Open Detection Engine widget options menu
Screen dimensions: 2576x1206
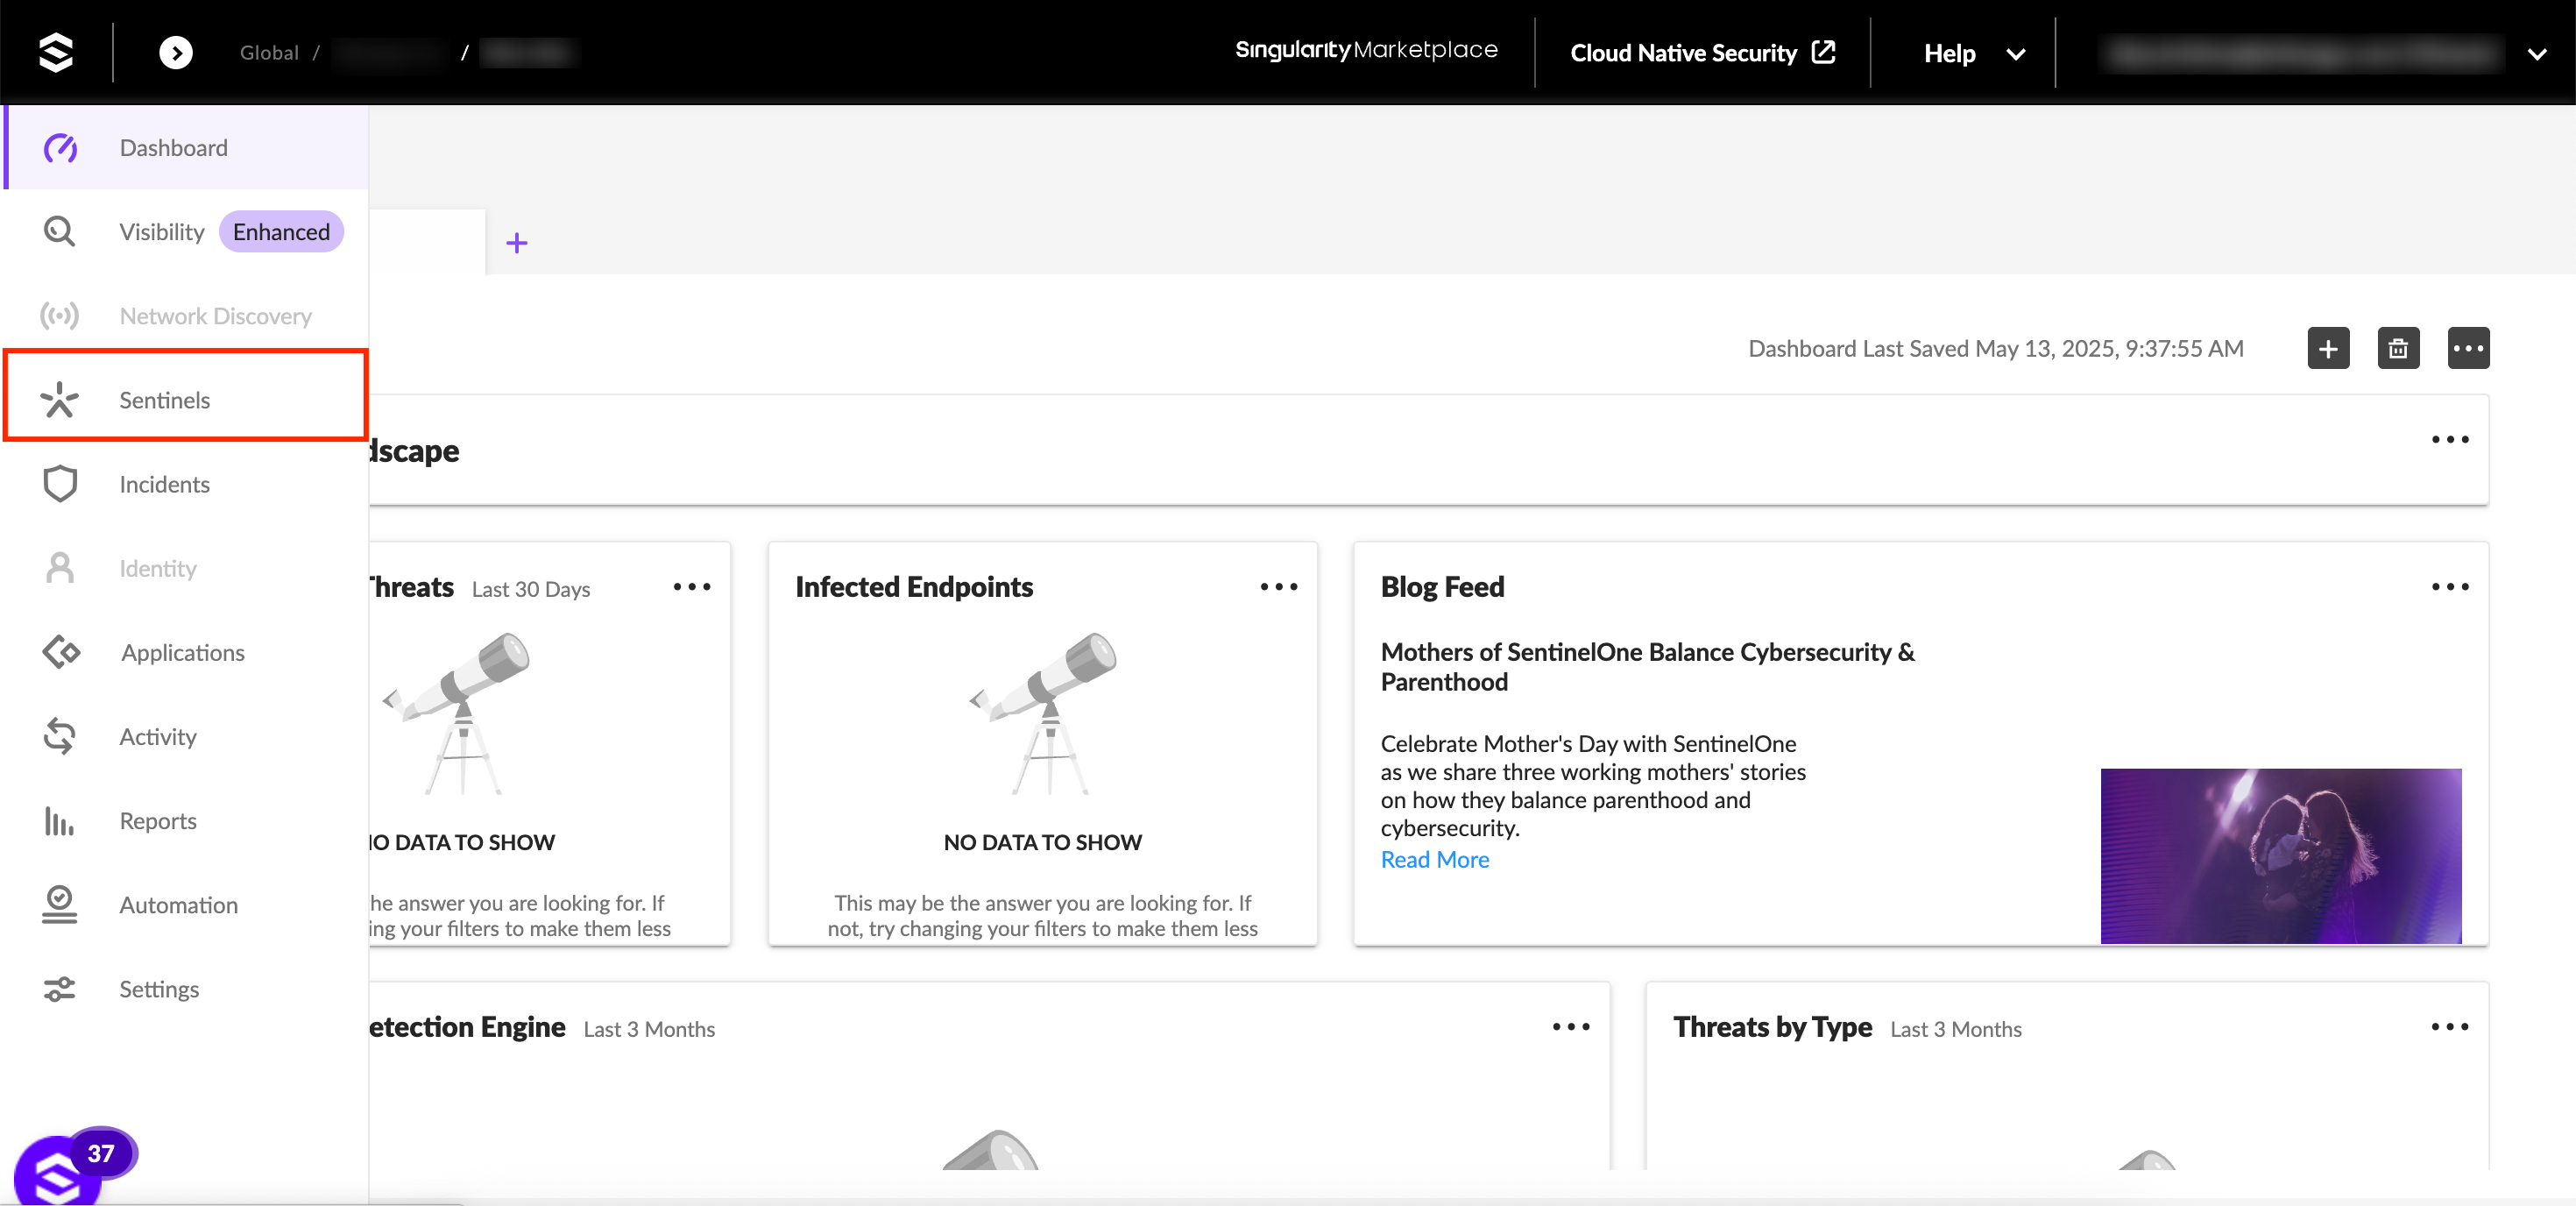(1571, 1027)
